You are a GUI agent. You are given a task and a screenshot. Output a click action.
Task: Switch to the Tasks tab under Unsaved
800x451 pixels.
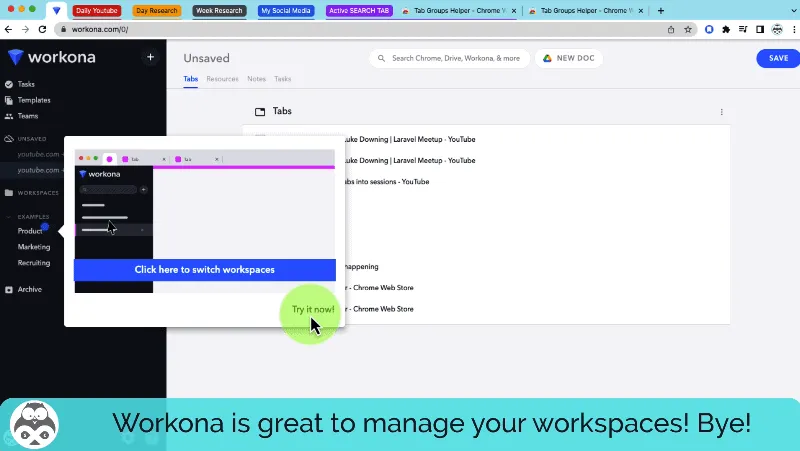283,79
